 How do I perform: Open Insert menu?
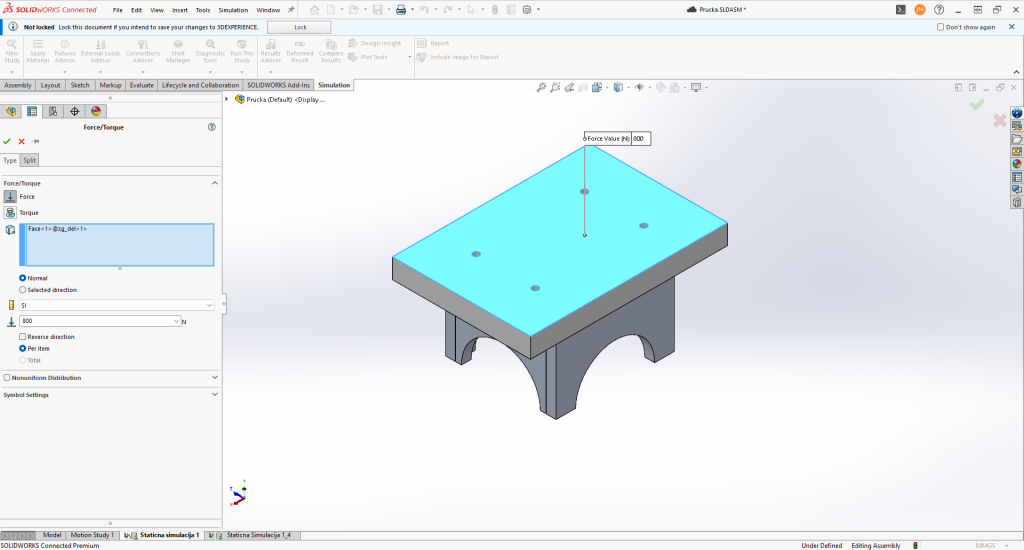pyautogui.click(x=180, y=10)
